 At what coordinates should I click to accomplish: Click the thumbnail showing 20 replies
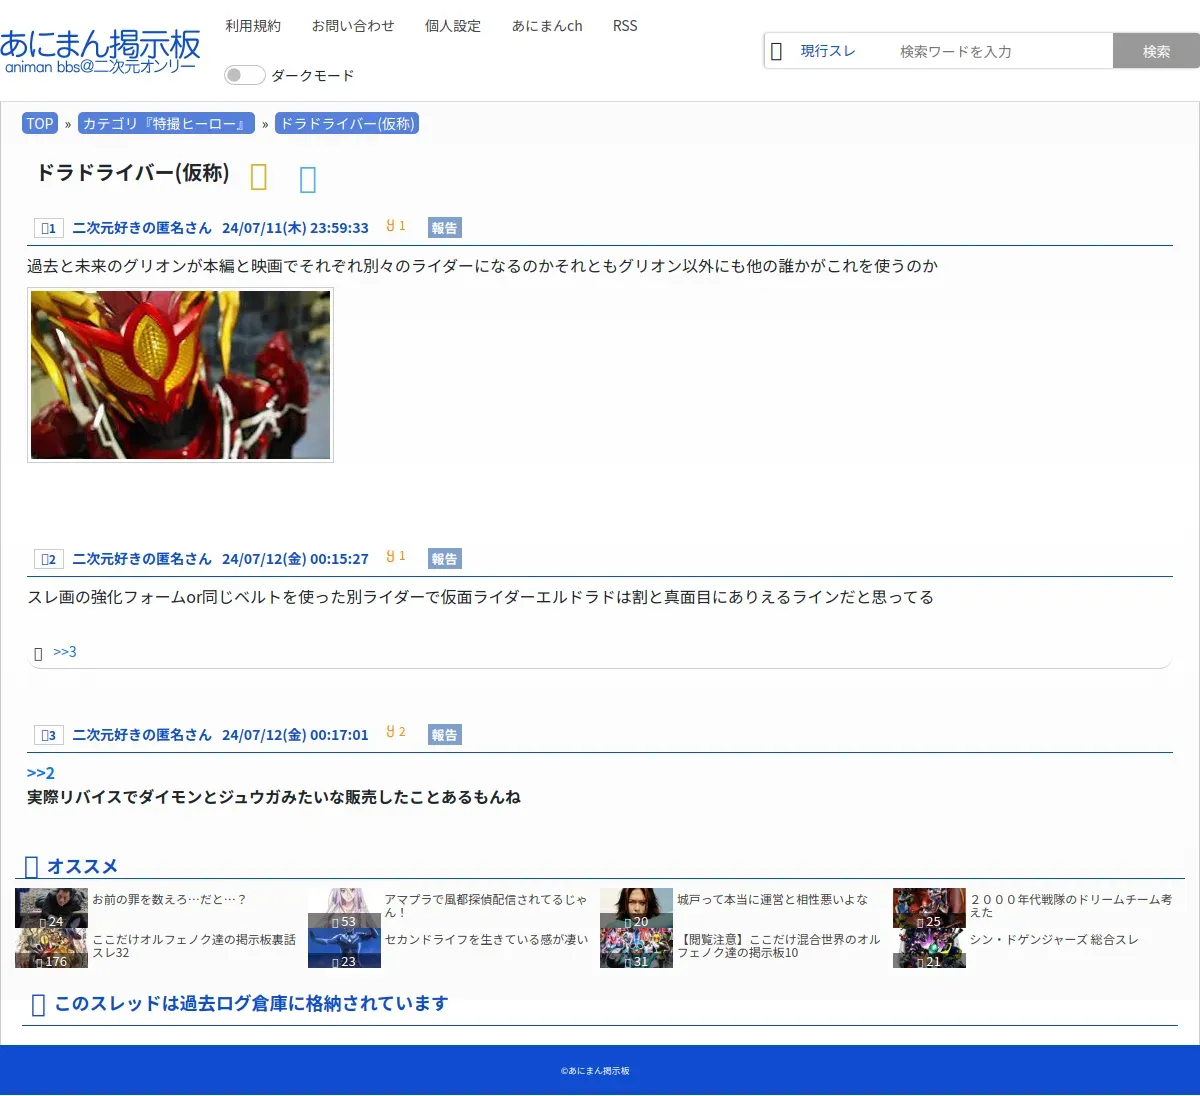tap(636, 908)
